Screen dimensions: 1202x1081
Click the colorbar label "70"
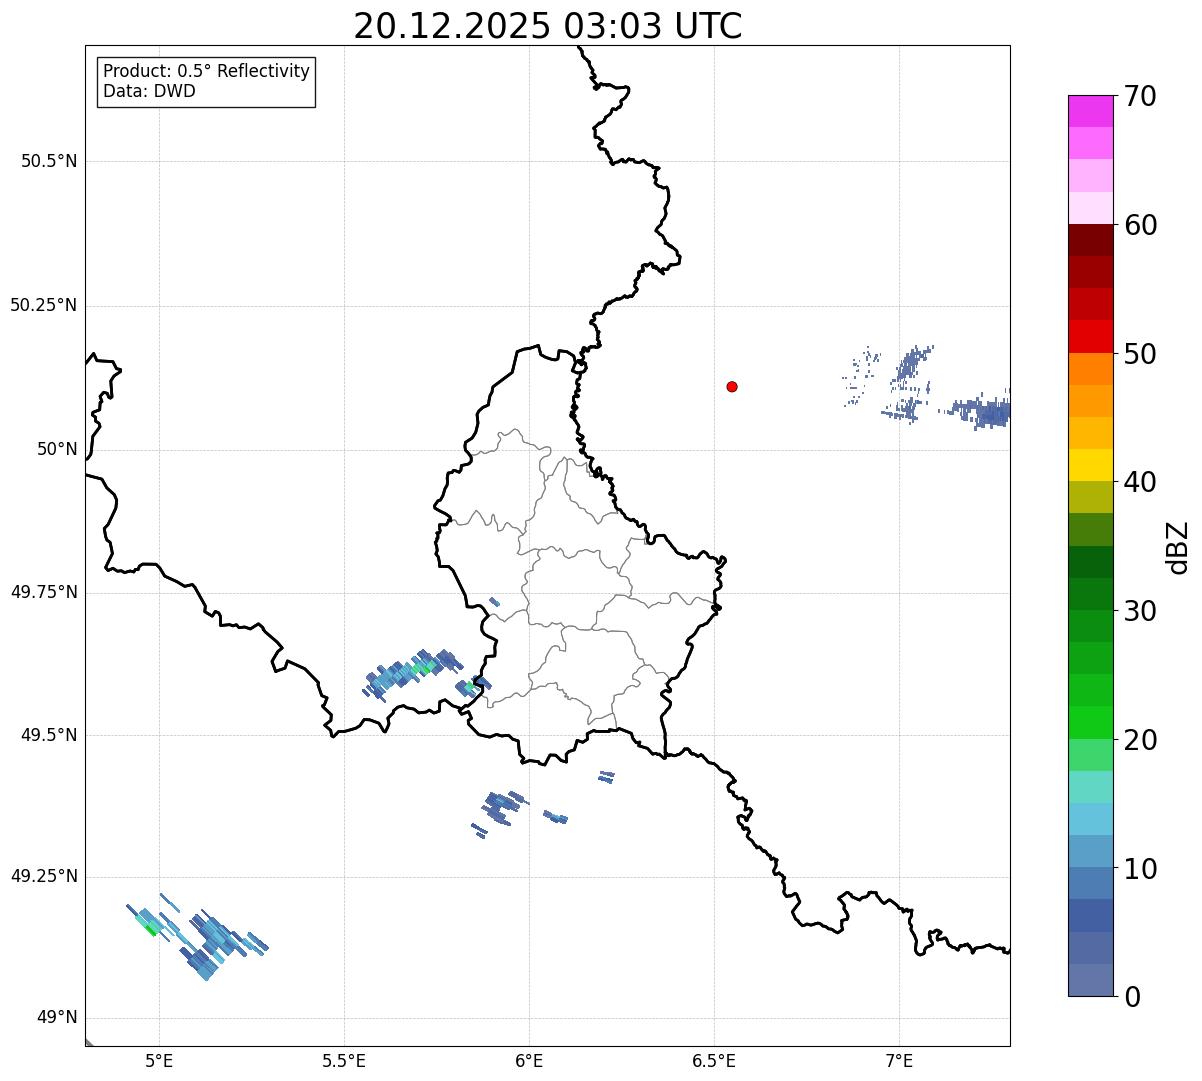click(x=1140, y=96)
